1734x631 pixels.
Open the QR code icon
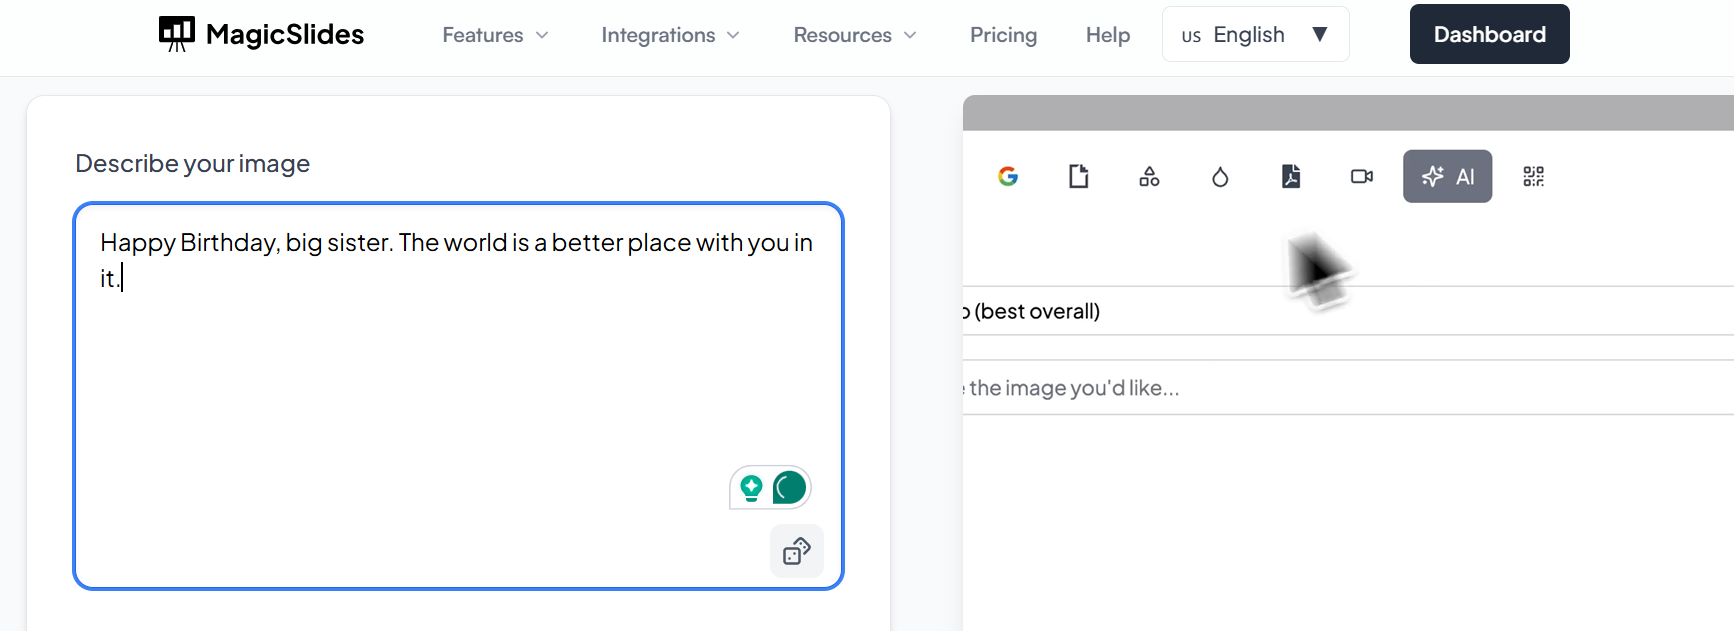point(1533,177)
